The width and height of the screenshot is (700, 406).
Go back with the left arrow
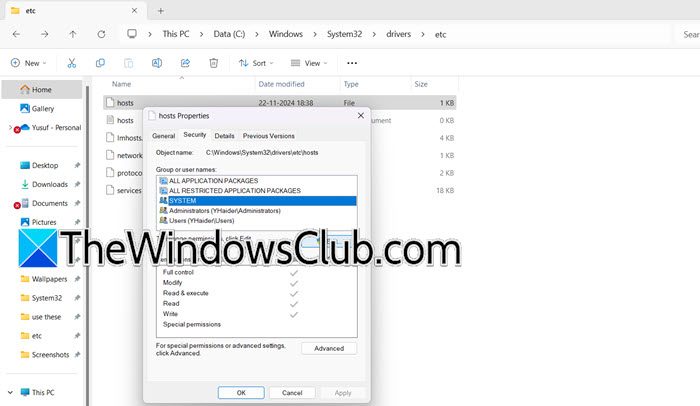tap(16, 34)
